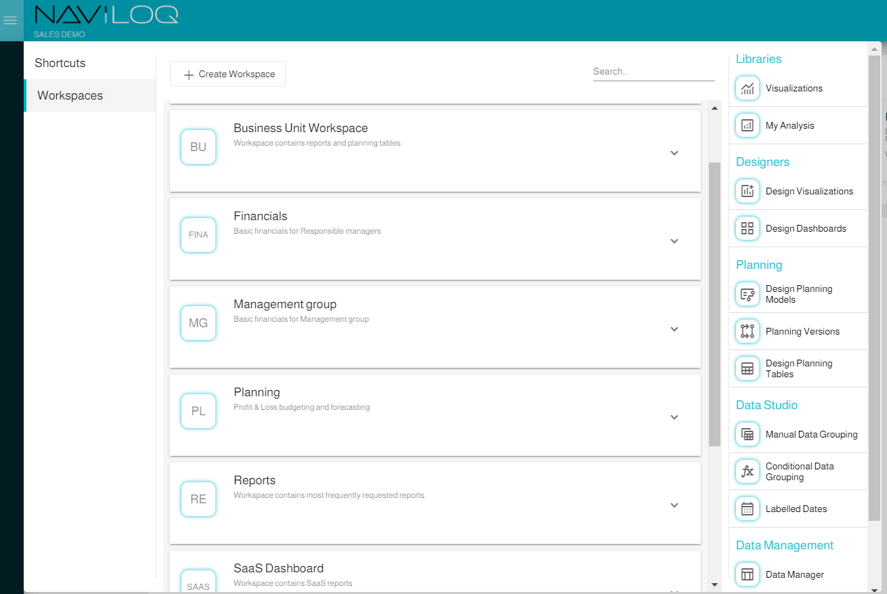Open the Design Planning Tables icon

(747, 369)
